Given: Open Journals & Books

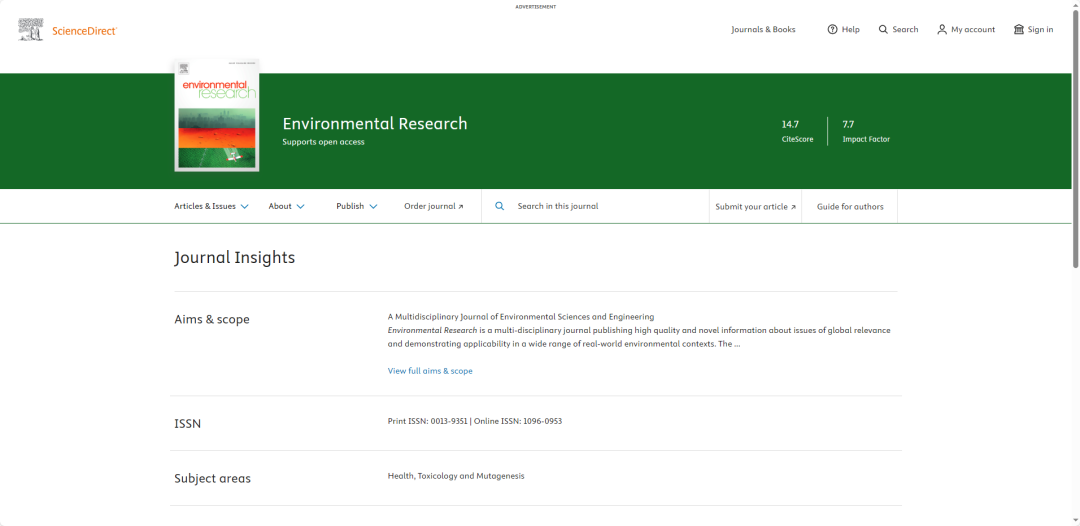Looking at the screenshot, I should tap(763, 30).
